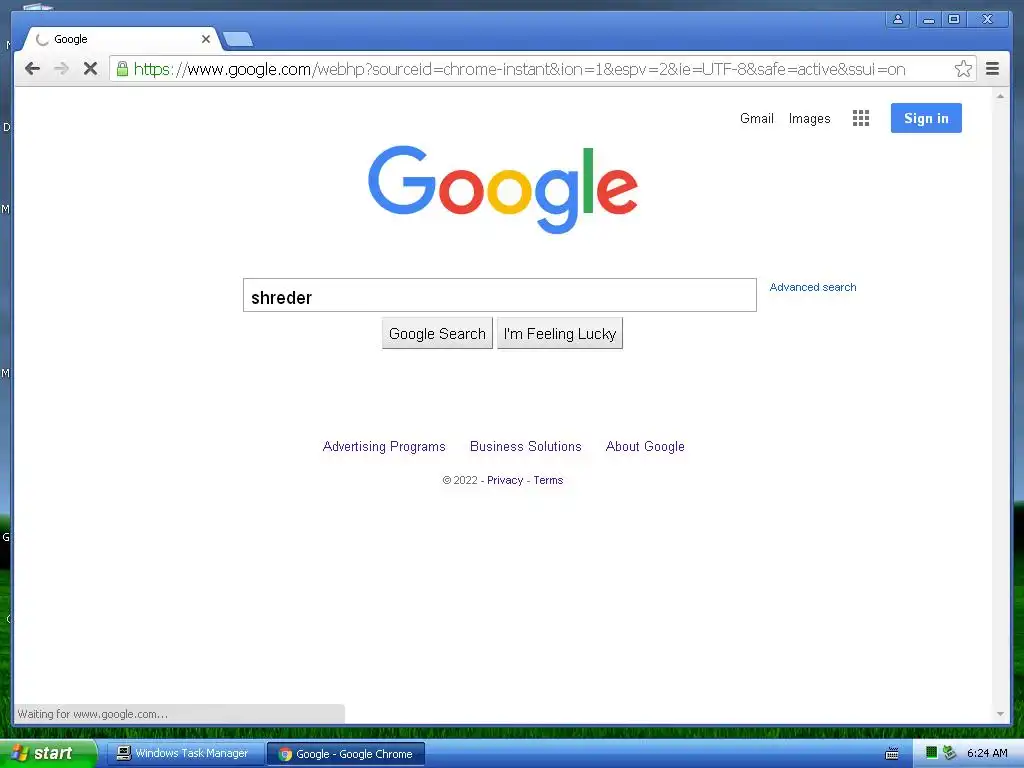Click the Google logo
This screenshot has width=1024, height=768.
click(502, 189)
